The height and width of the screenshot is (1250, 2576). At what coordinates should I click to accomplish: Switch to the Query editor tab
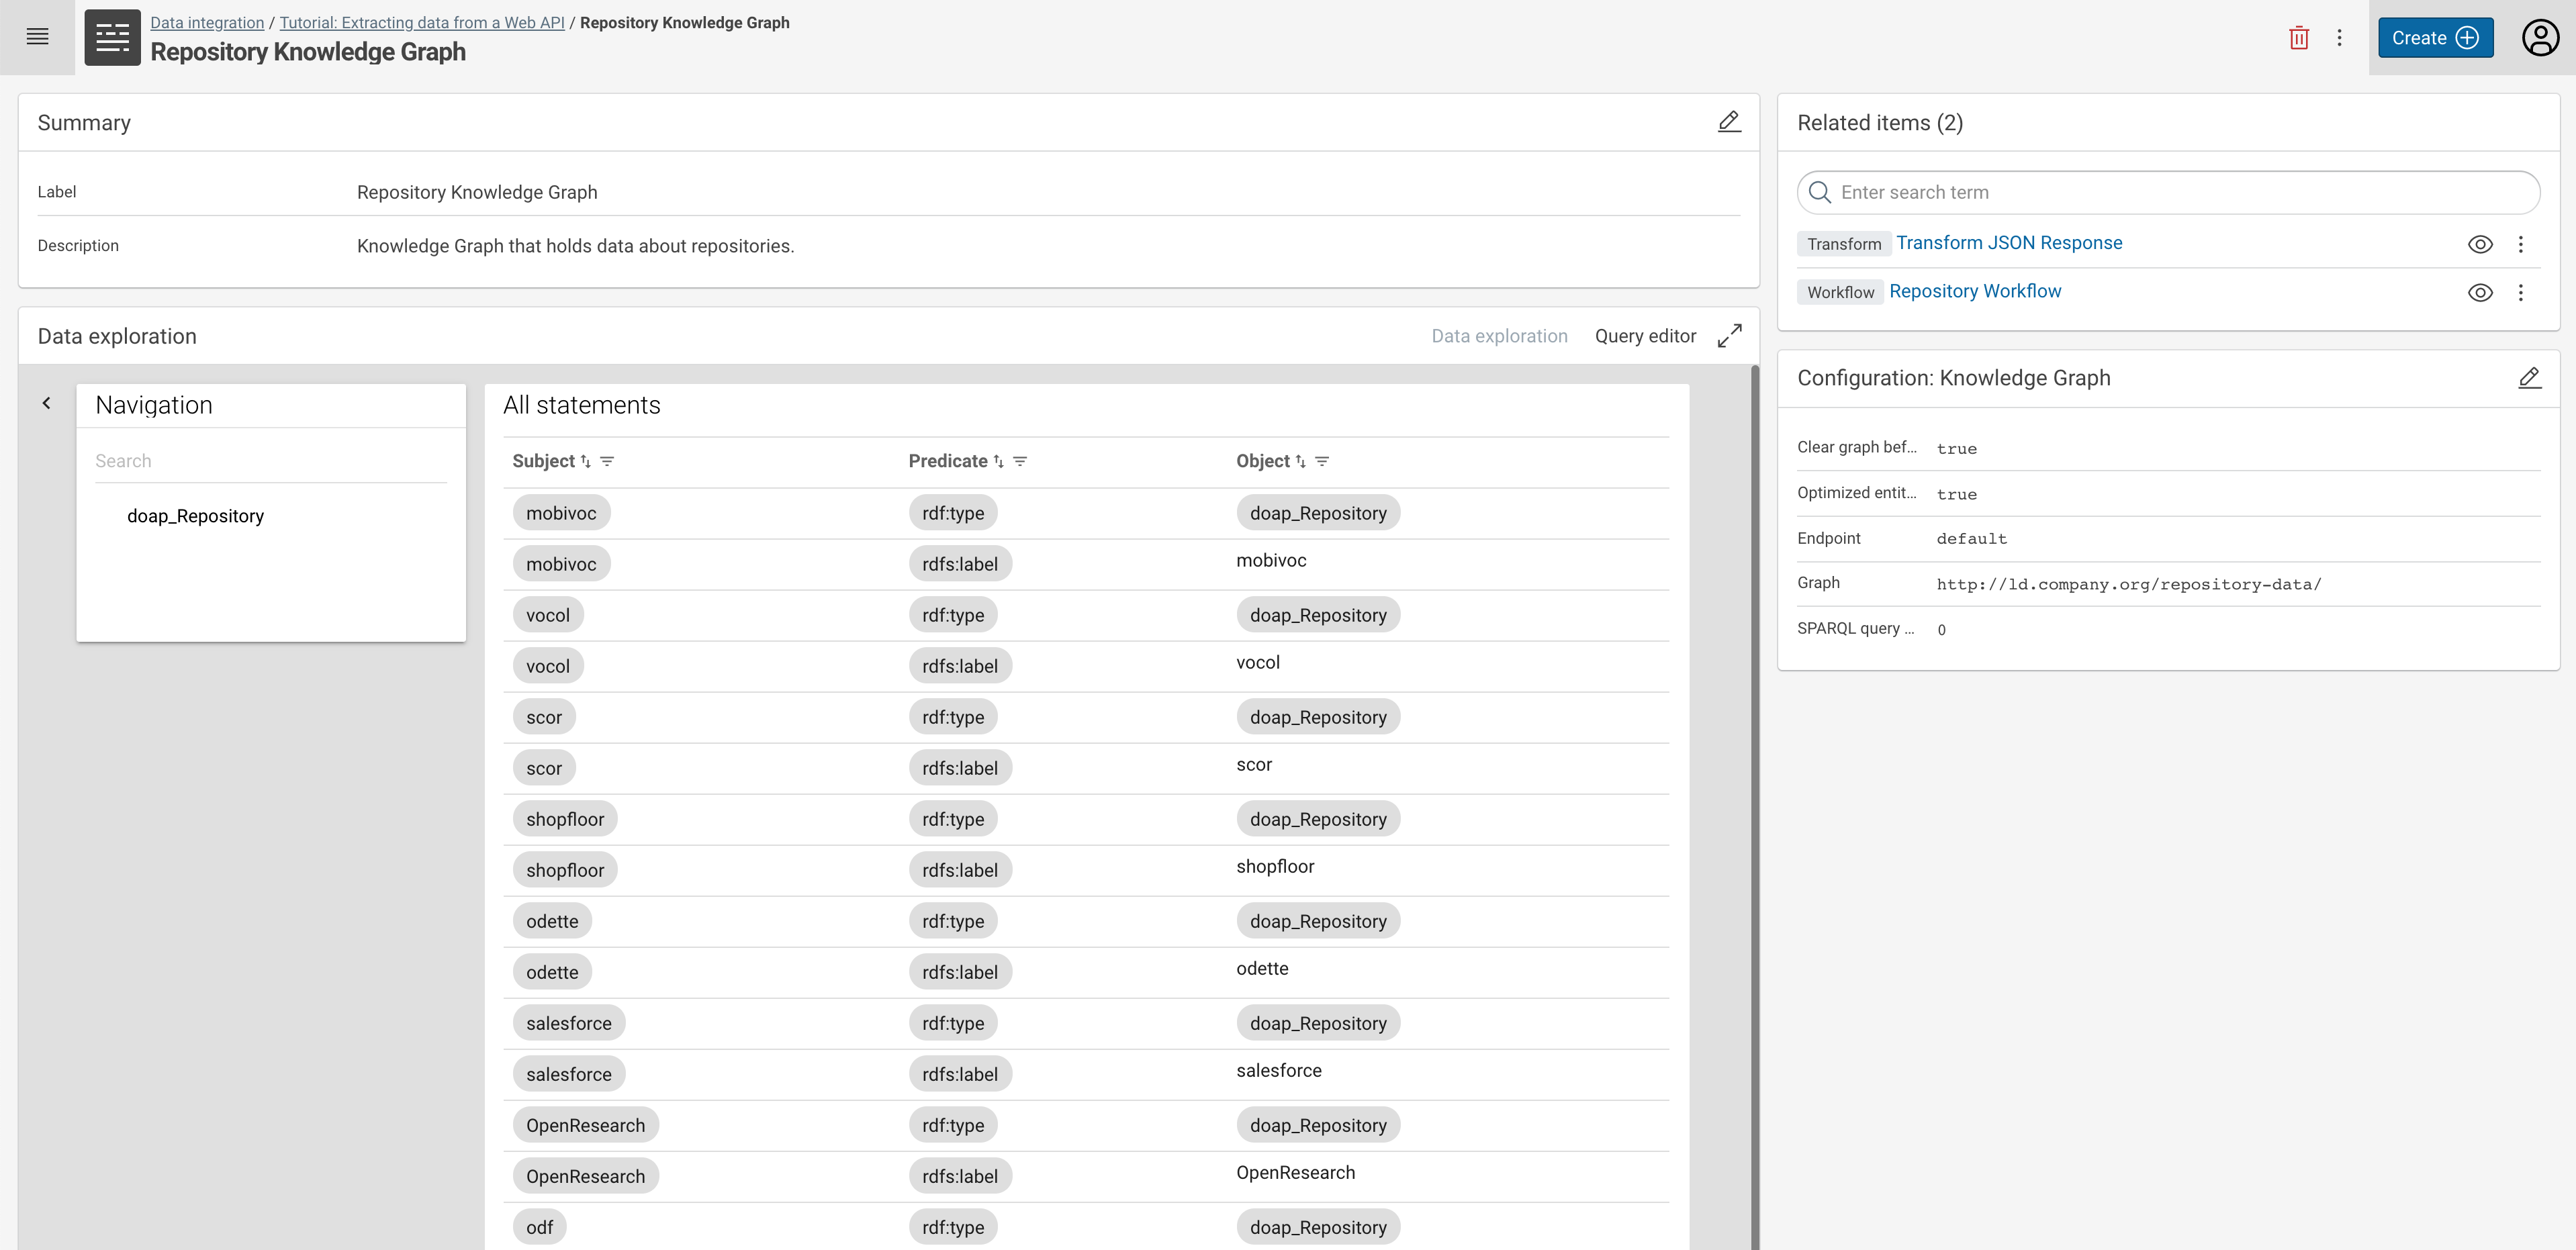(1644, 335)
